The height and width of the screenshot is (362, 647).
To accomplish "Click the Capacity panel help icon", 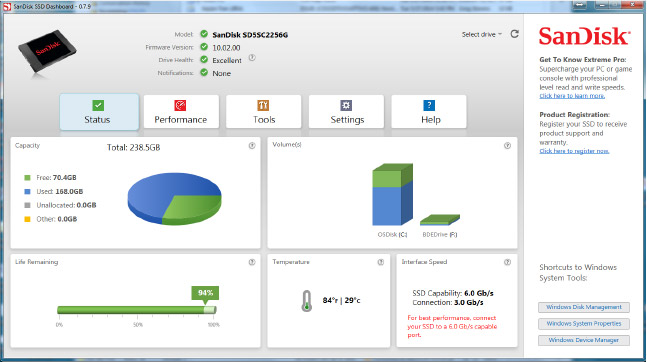I will (x=252, y=145).
